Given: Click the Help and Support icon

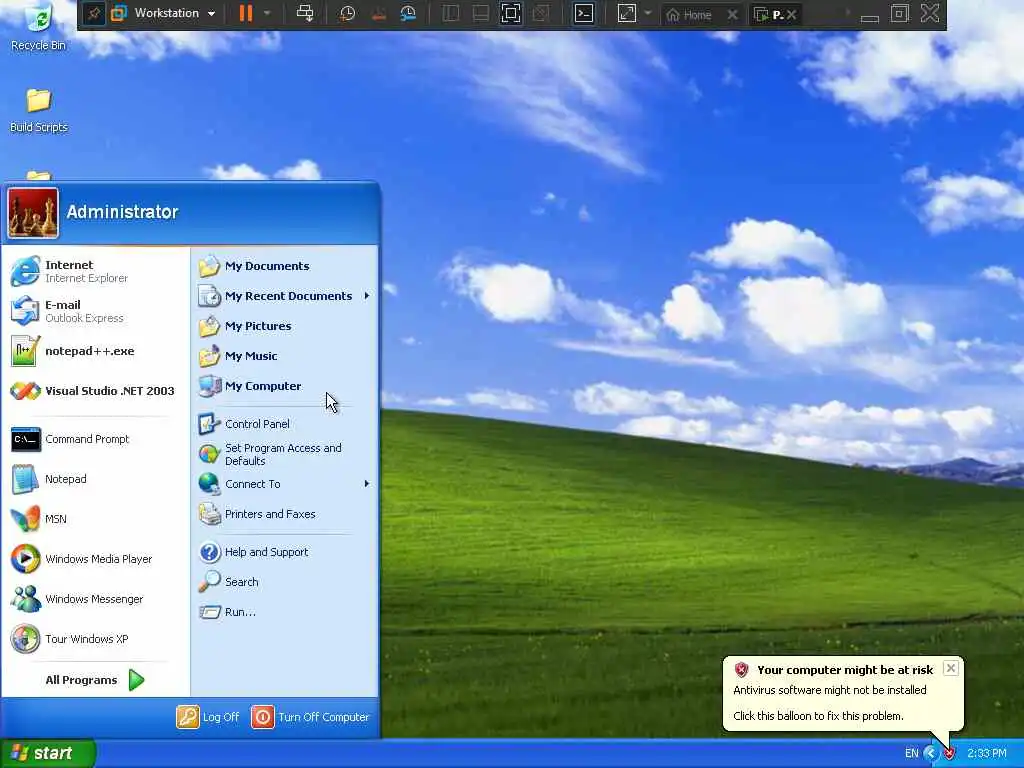Looking at the screenshot, I should 210,552.
